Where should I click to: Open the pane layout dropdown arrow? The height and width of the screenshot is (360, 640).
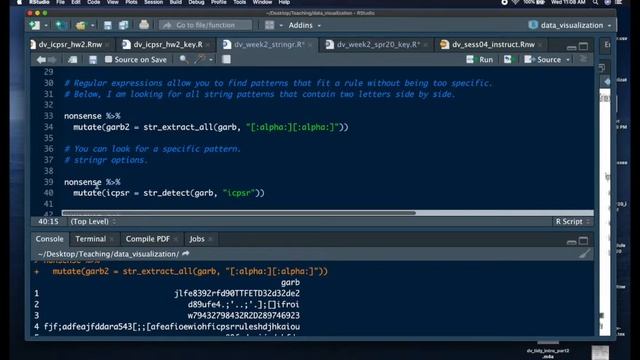[x=281, y=25]
